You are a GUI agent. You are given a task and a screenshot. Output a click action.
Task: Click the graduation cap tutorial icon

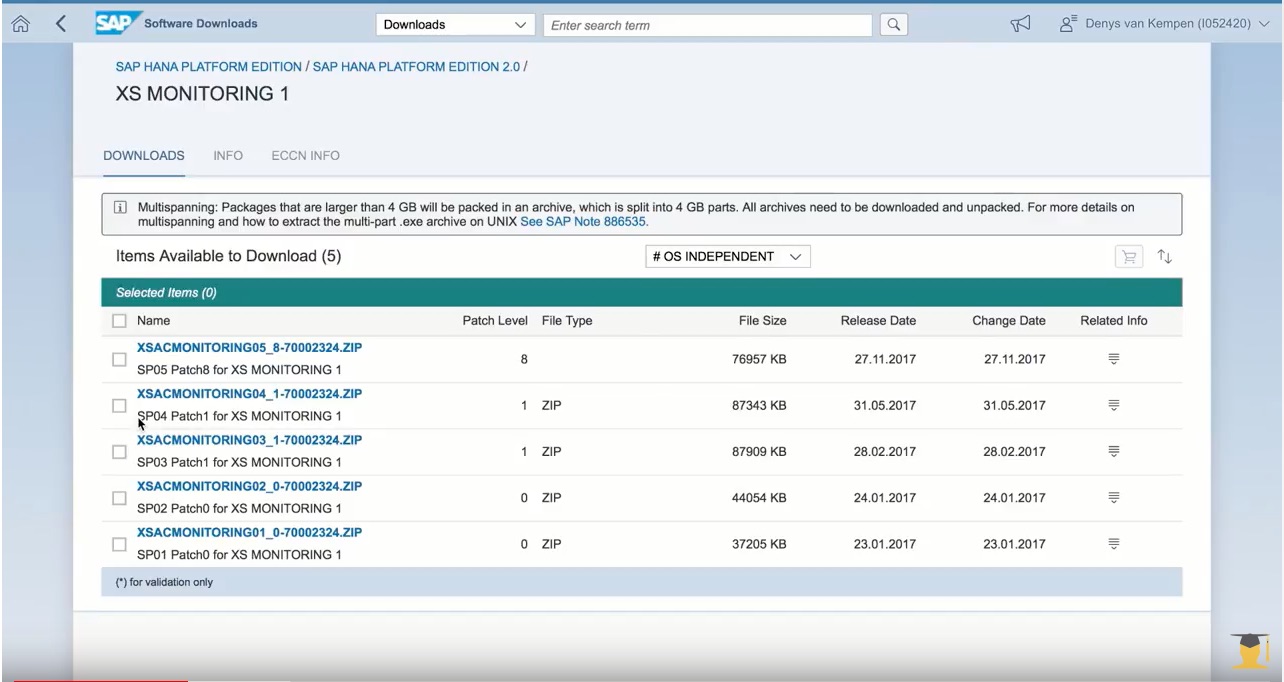pyautogui.click(x=1250, y=651)
